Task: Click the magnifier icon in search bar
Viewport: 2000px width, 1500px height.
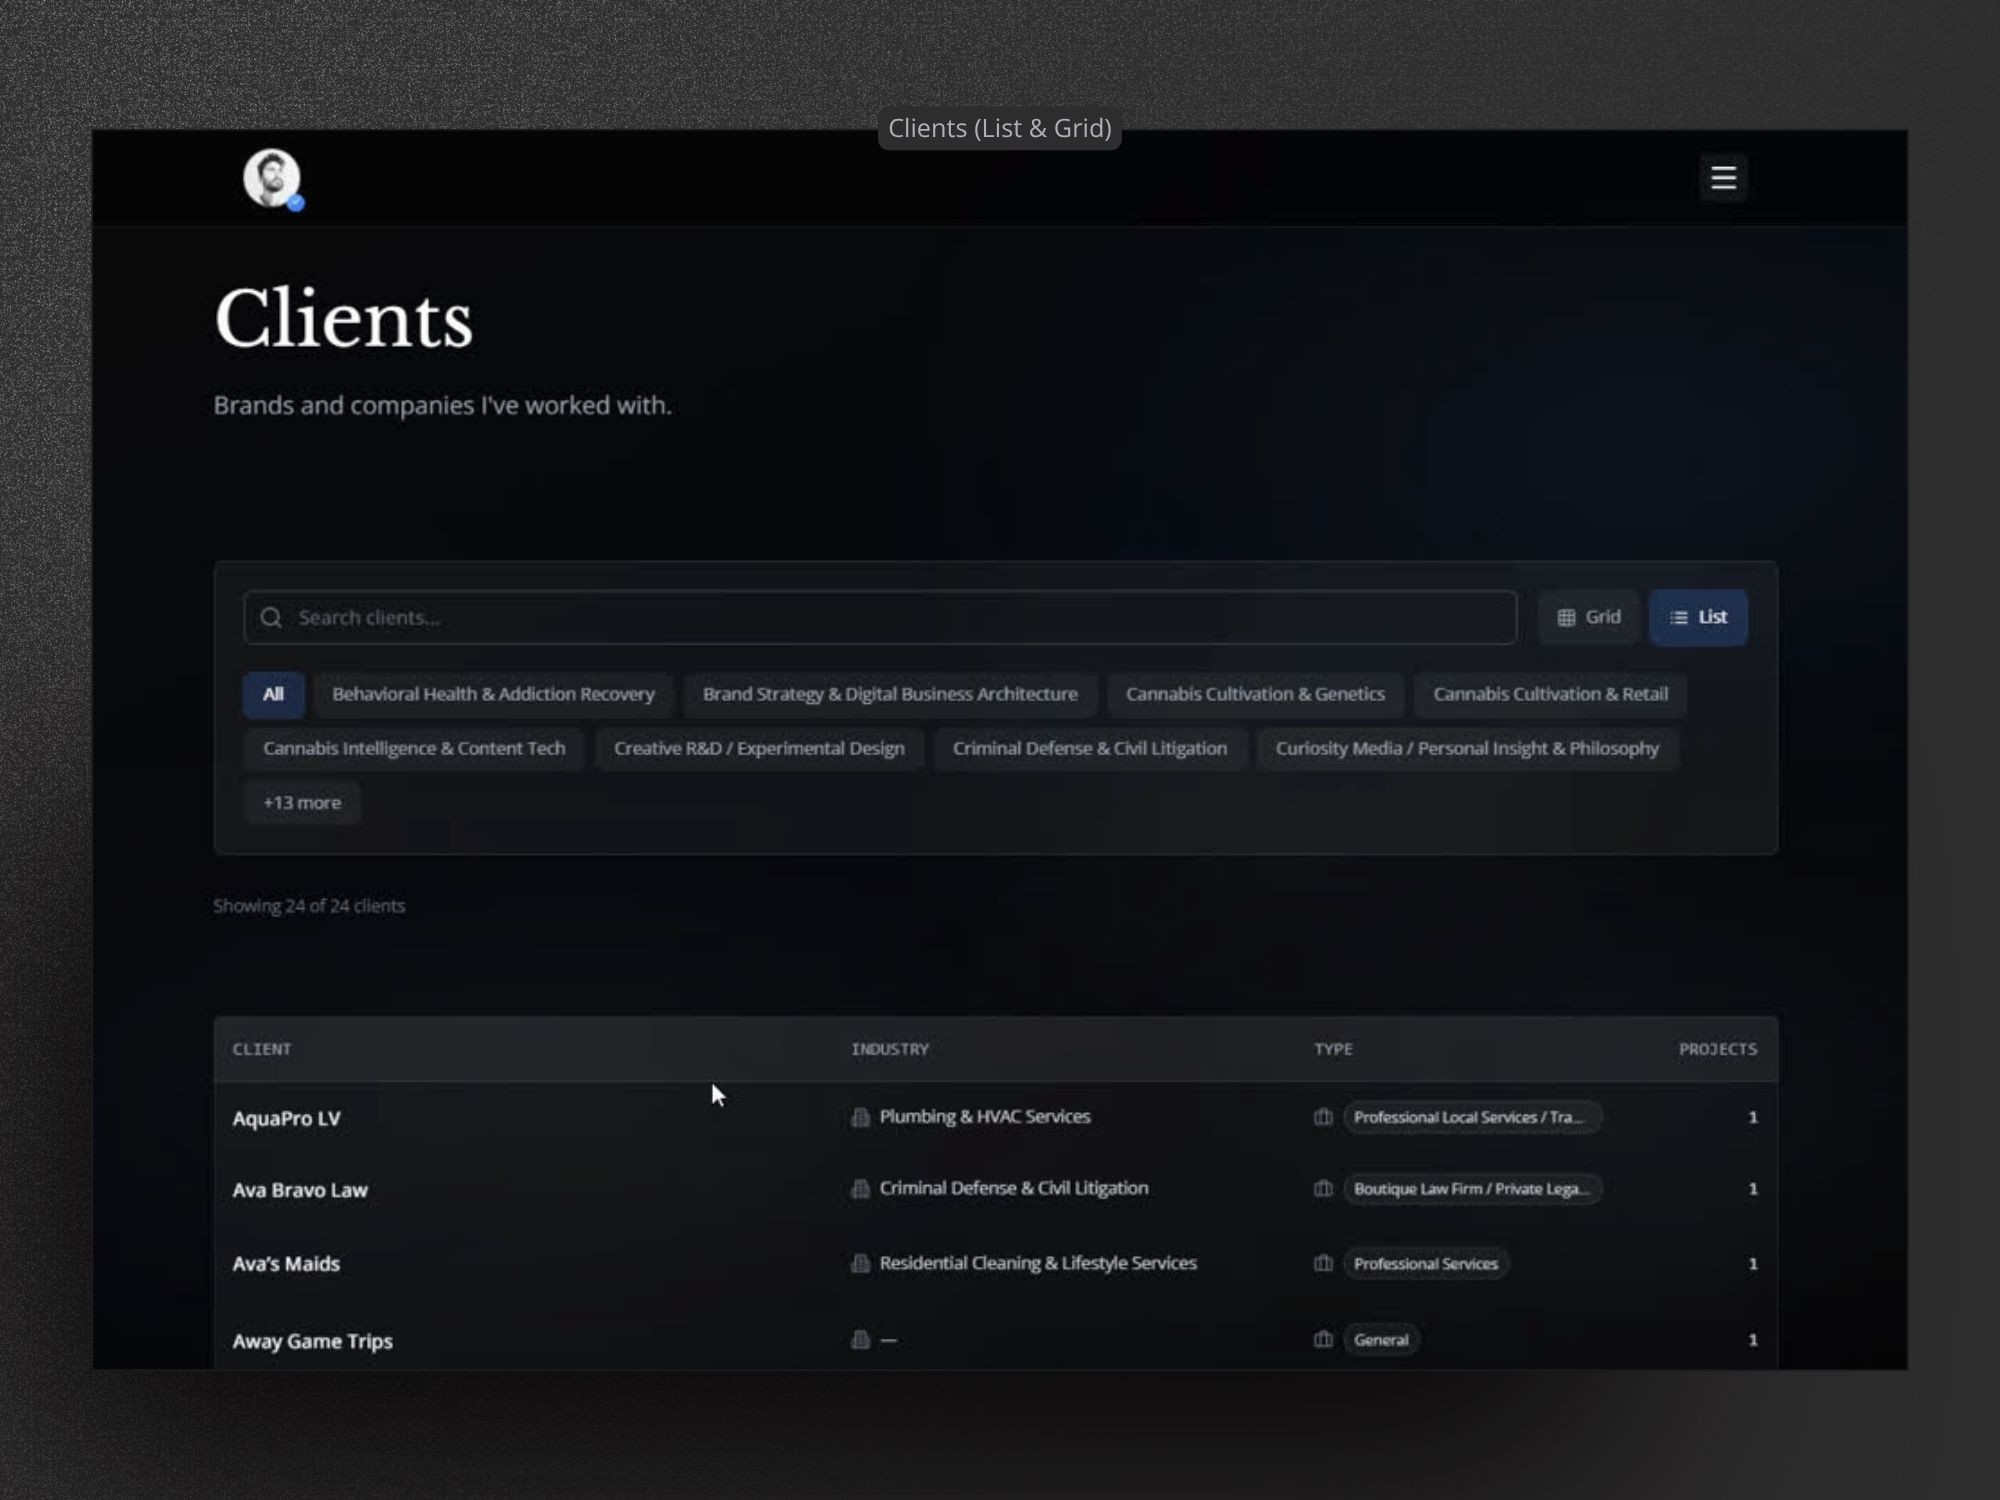Action: [271, 617]
